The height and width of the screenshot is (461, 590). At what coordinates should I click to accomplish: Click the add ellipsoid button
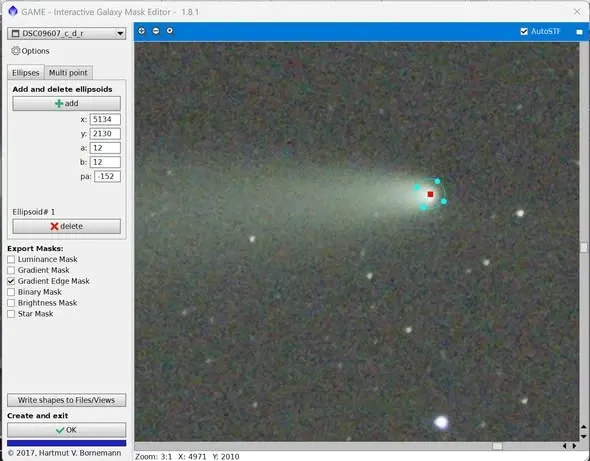[x=67, y=103]
